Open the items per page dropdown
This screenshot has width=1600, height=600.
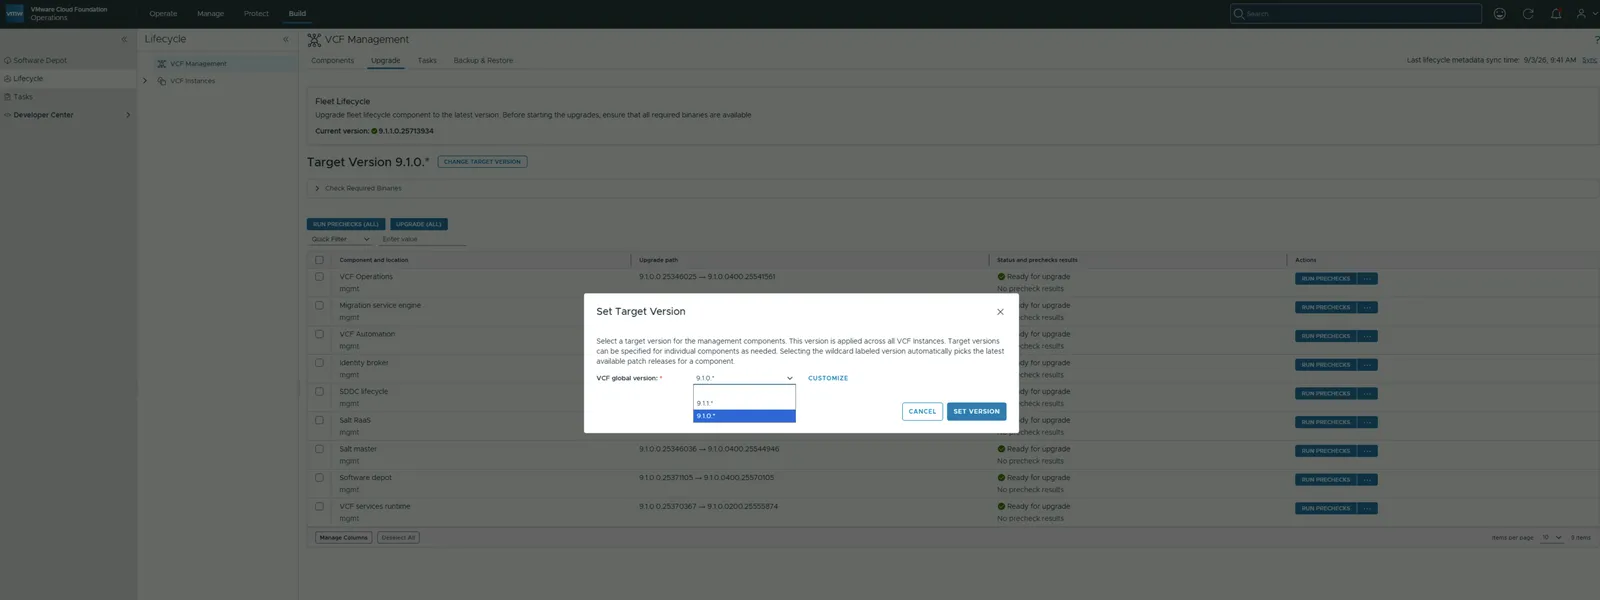(x=1551, y=538)
